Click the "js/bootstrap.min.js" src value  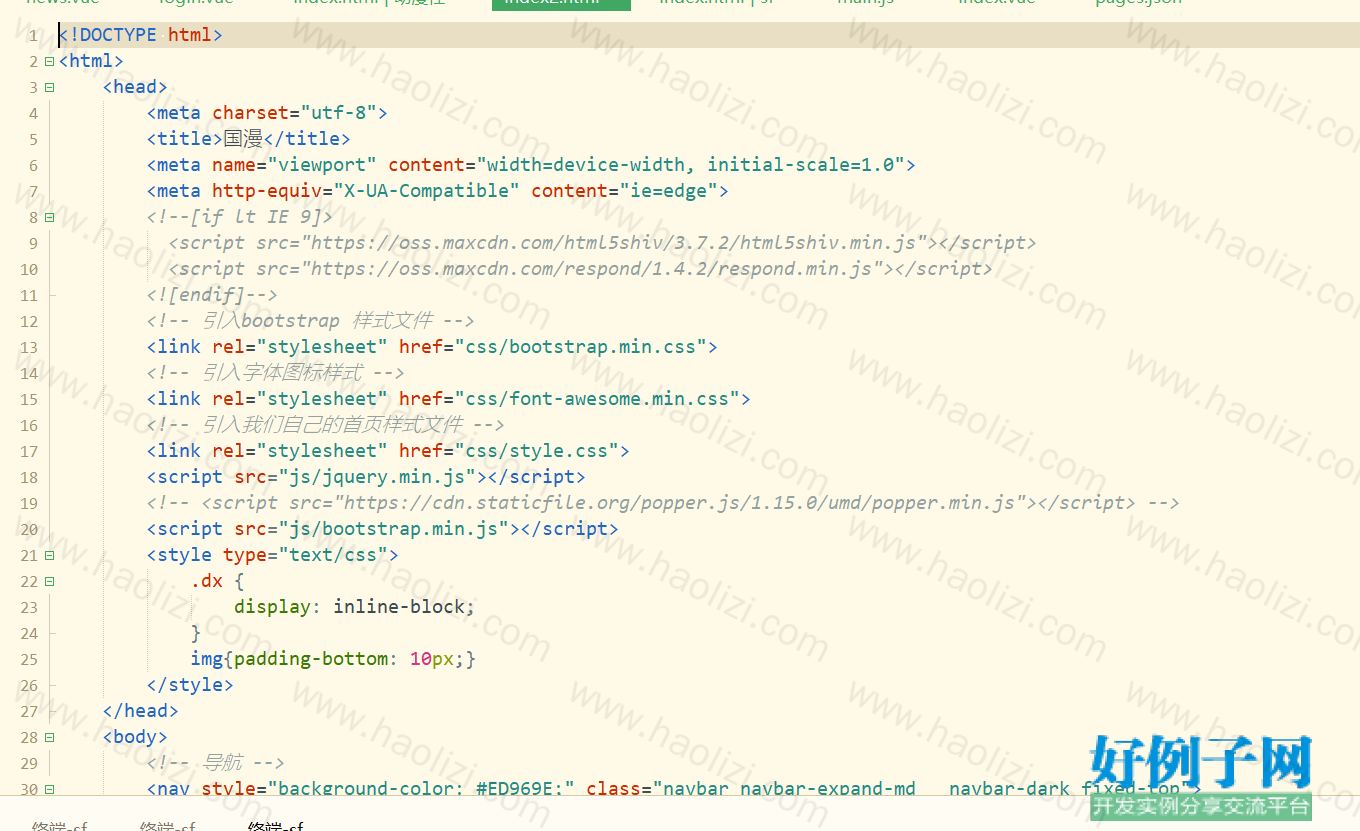(x=394, y=529)
